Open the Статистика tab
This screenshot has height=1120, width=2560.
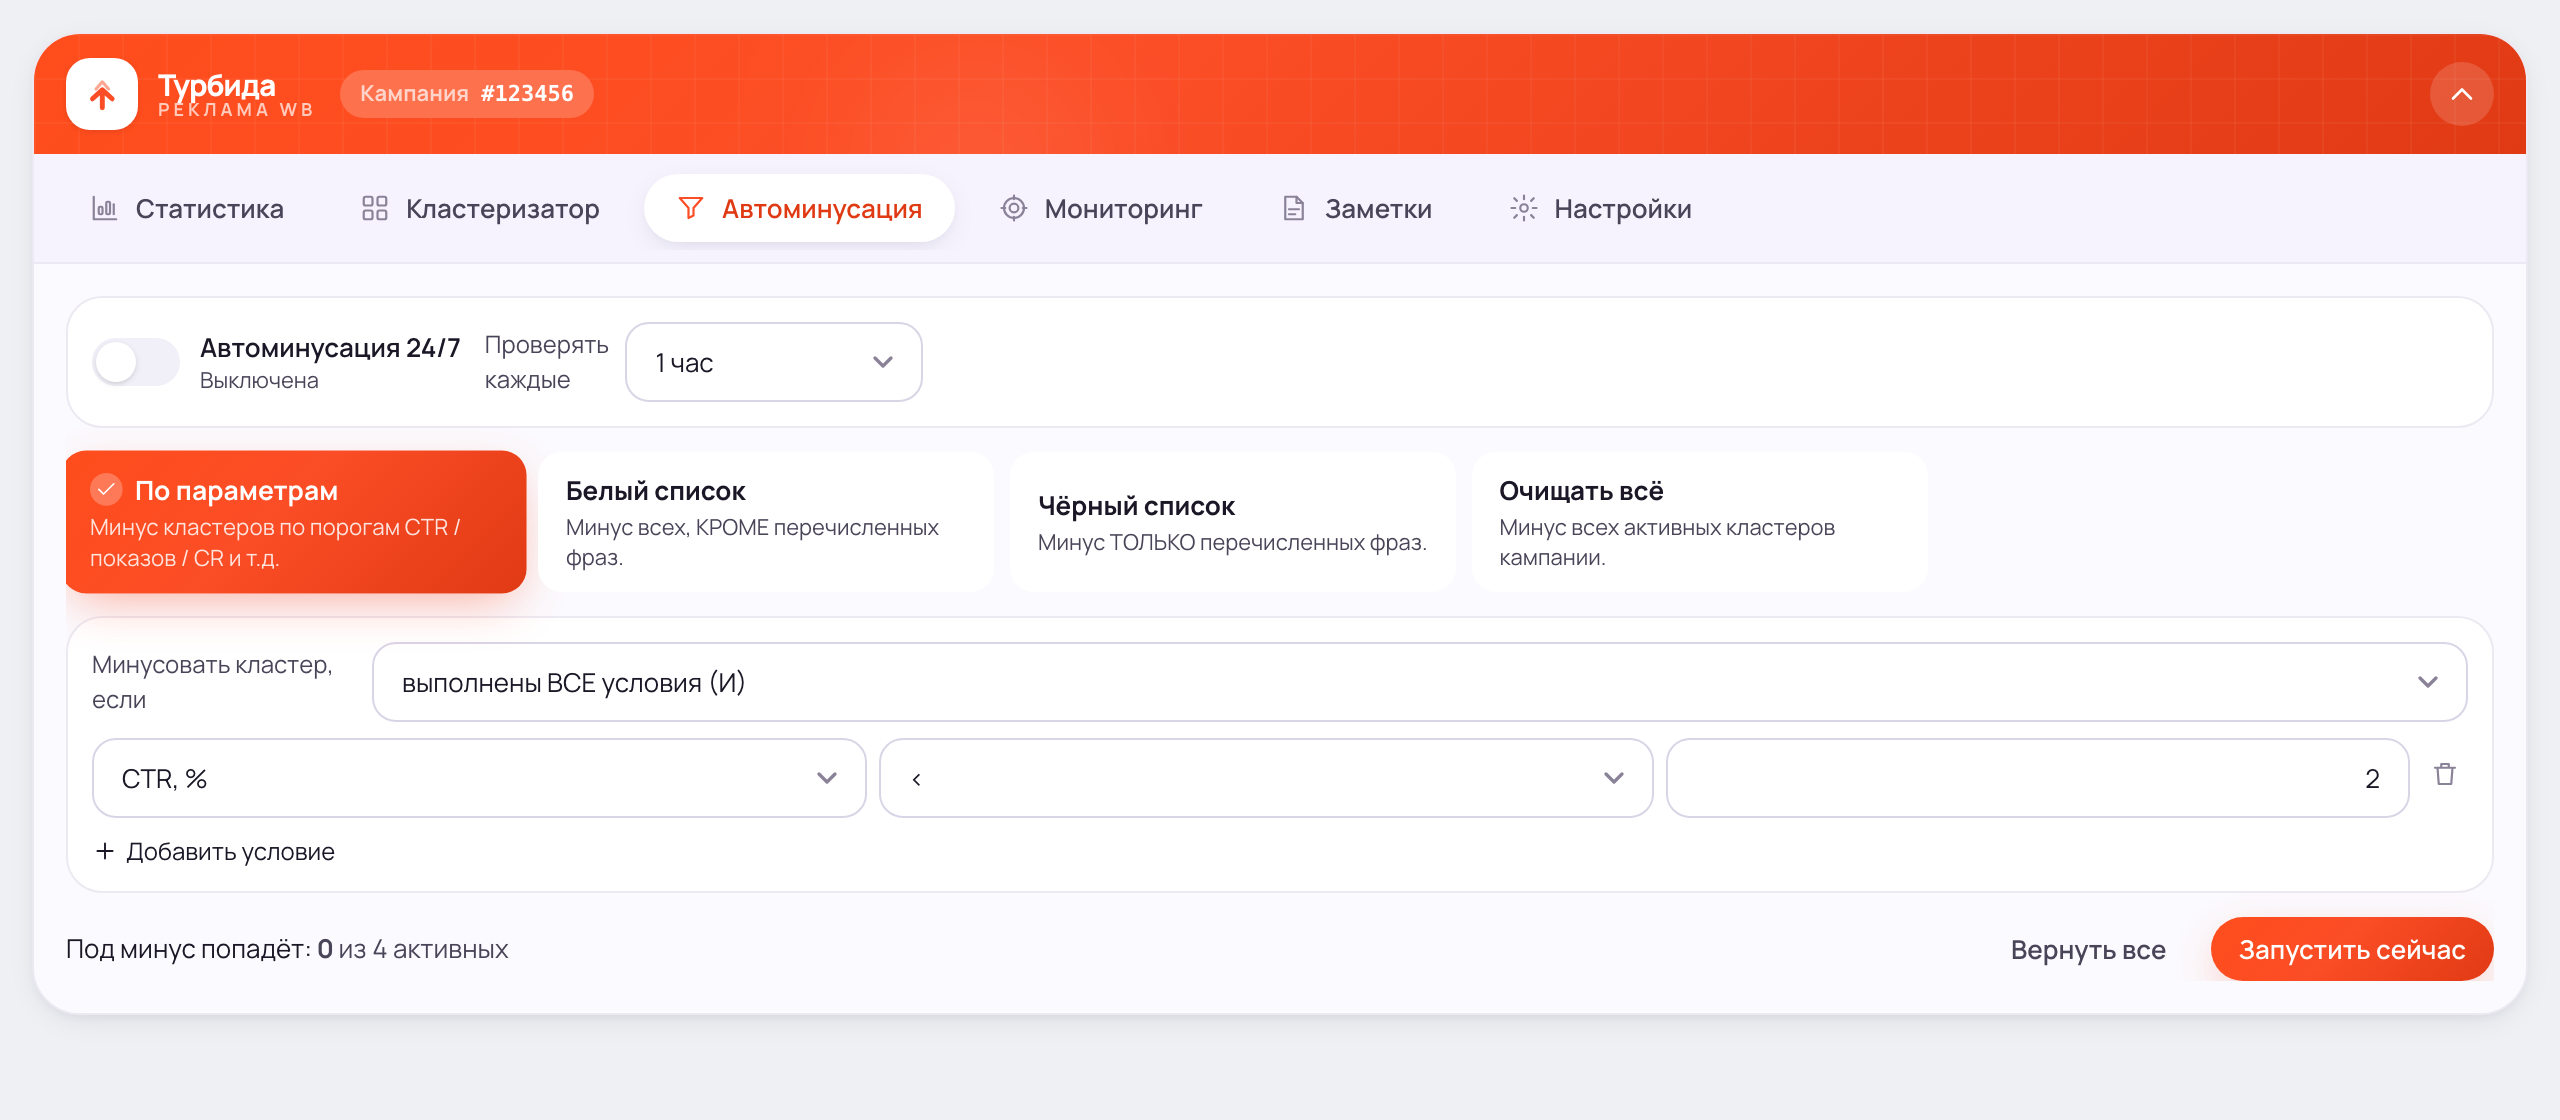188,208
